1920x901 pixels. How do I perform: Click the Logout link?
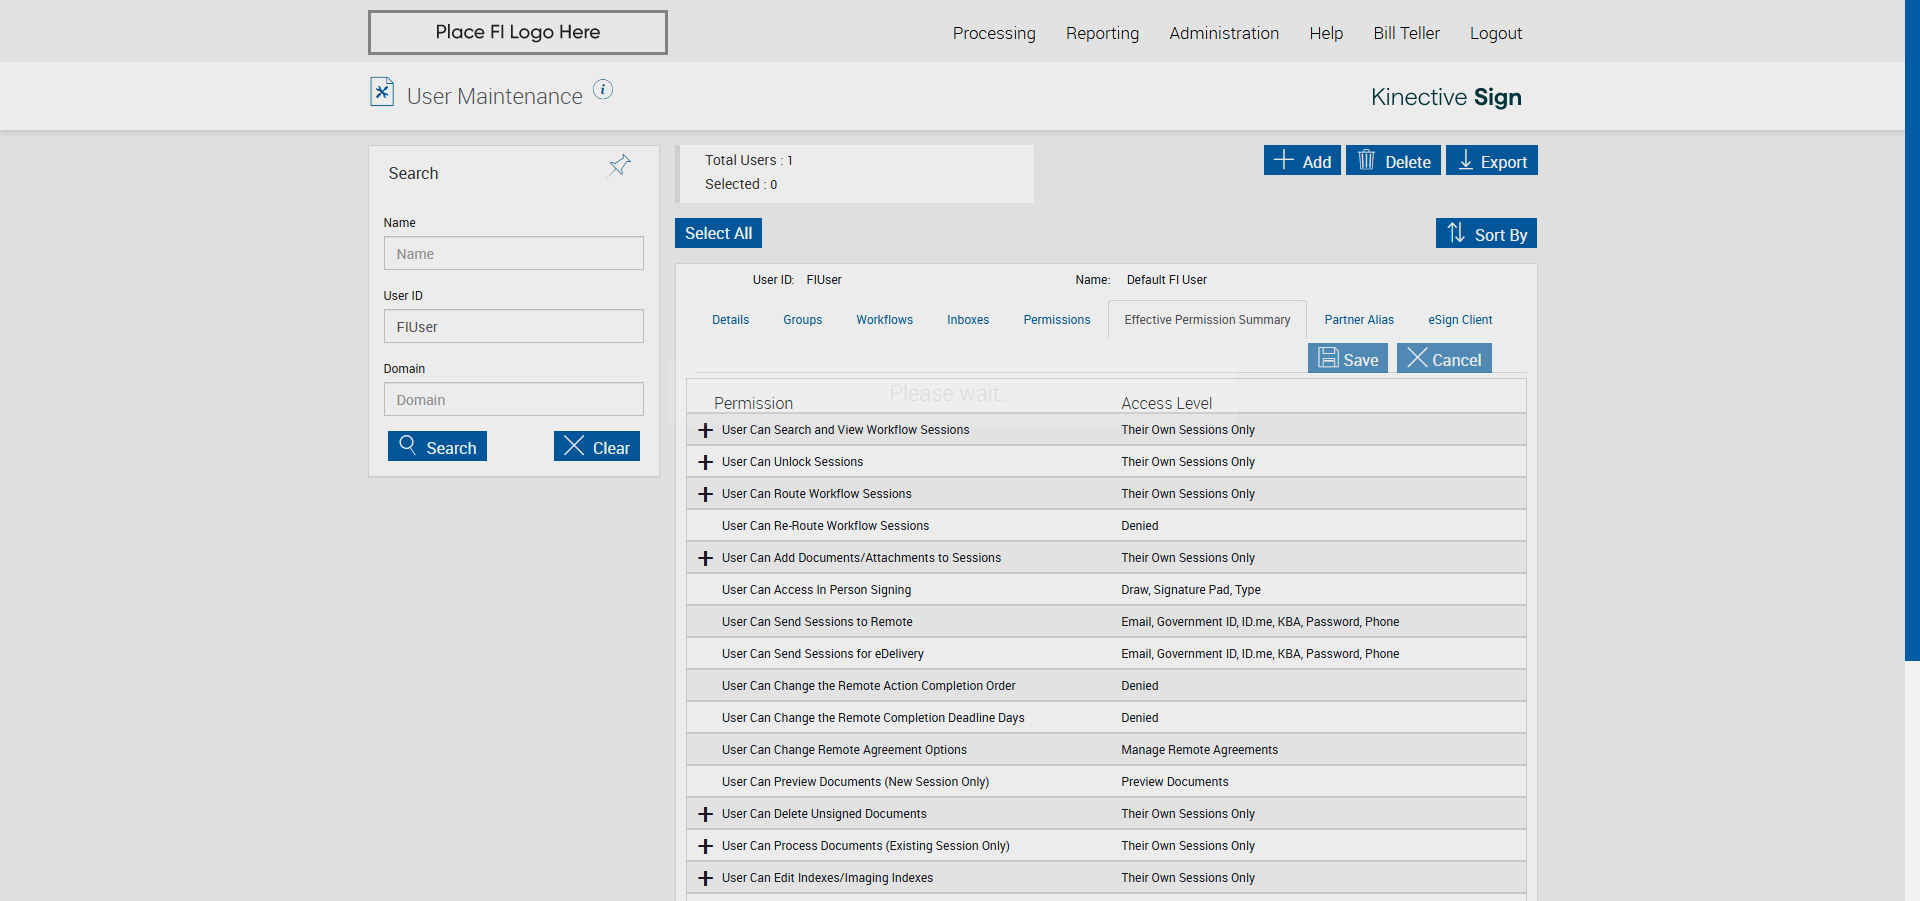tap(1495, 33)
